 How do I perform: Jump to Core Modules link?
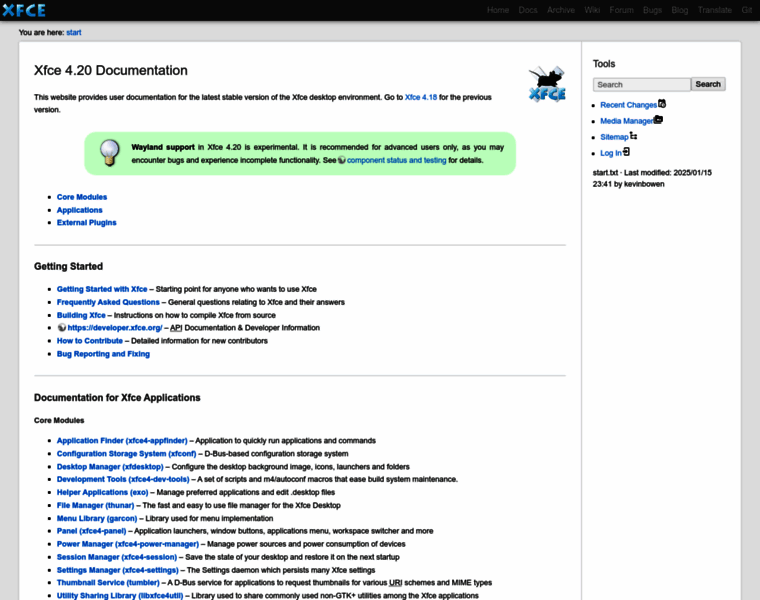pos(82,197)
